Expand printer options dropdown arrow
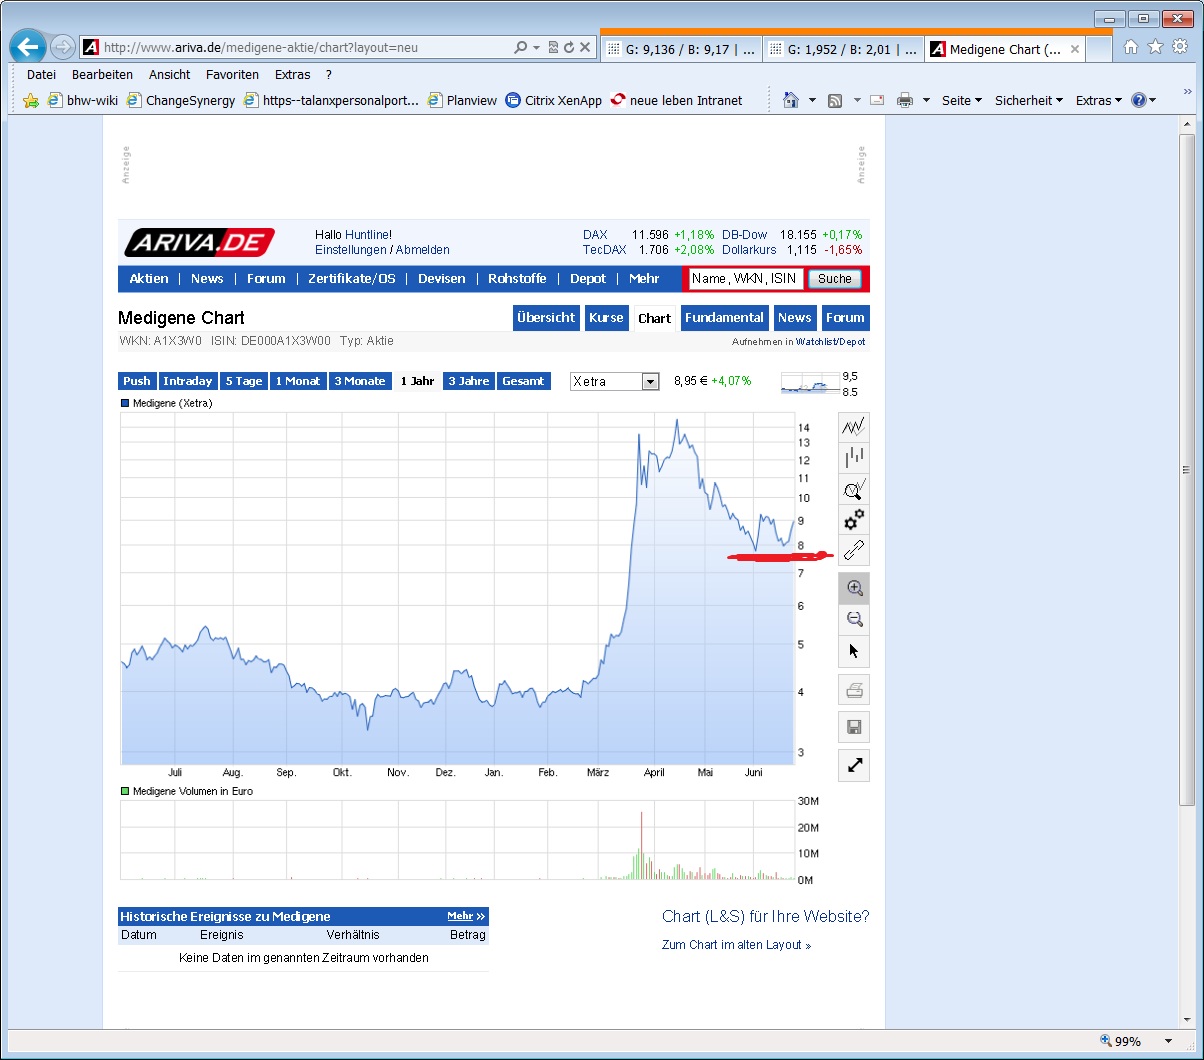This screenshot has height=1060, width=1204. [926, 100]
